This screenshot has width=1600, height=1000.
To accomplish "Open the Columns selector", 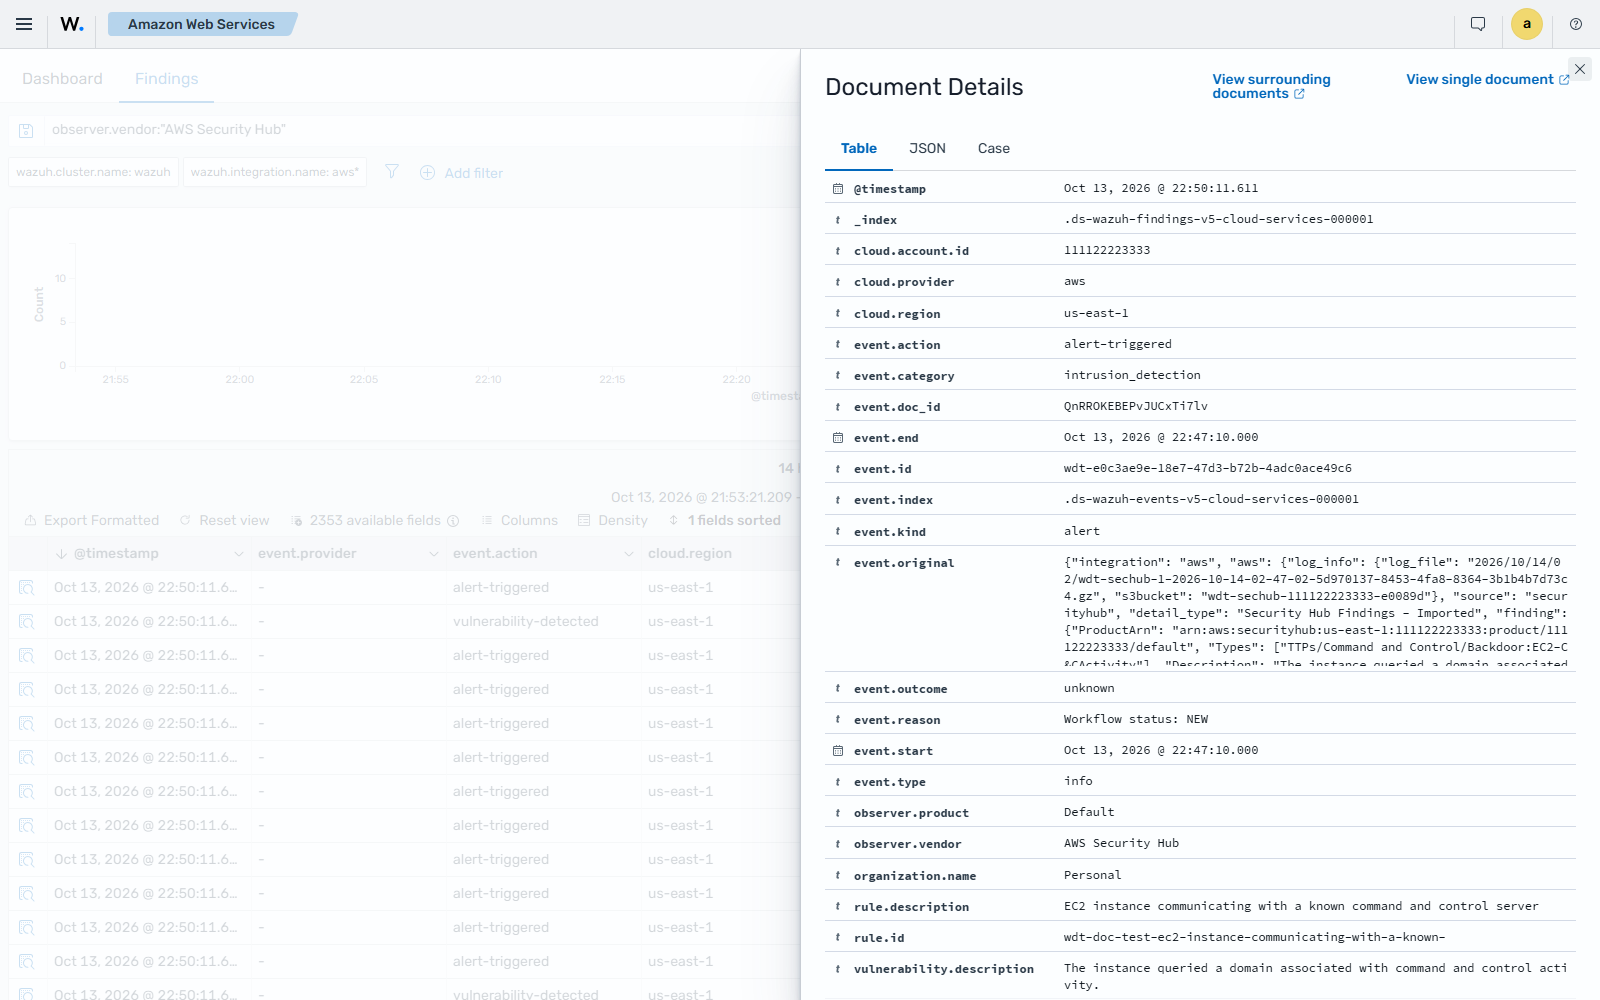I will click(519, 520).
